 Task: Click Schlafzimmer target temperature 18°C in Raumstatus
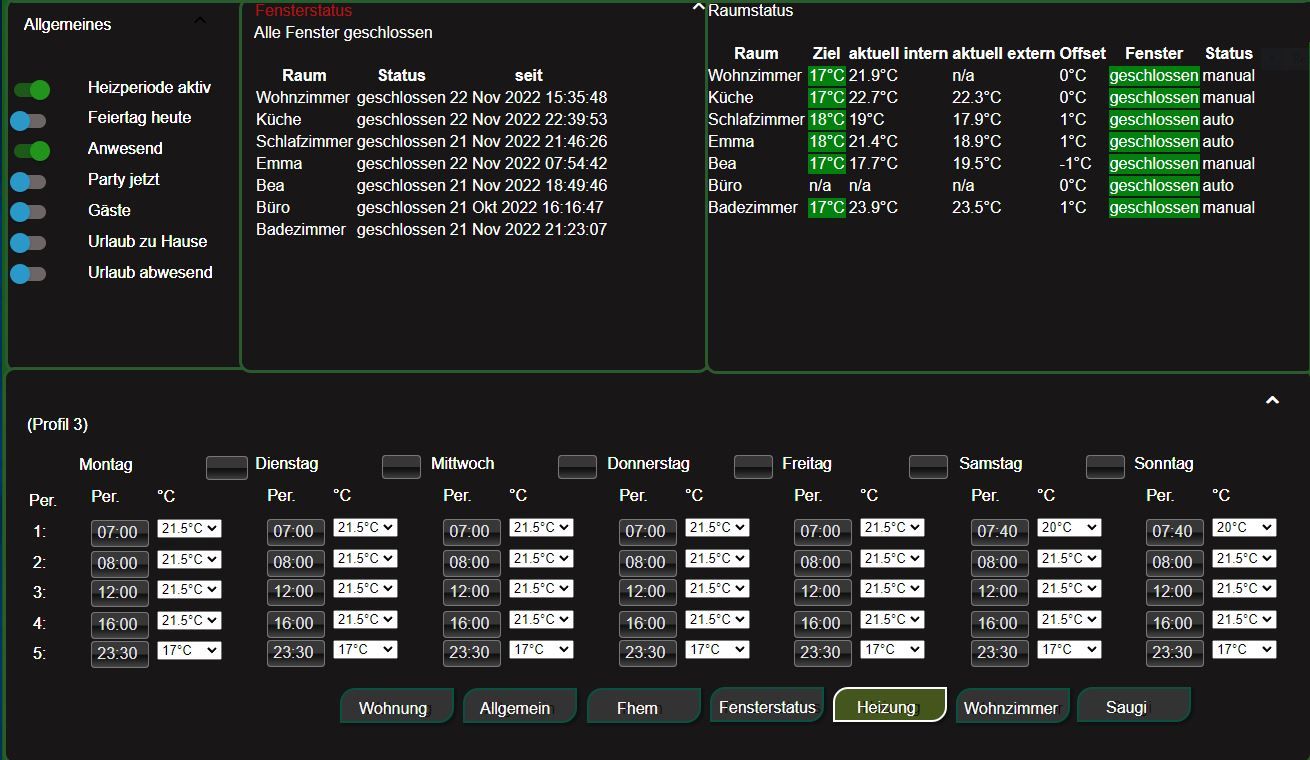coord(827,120)
